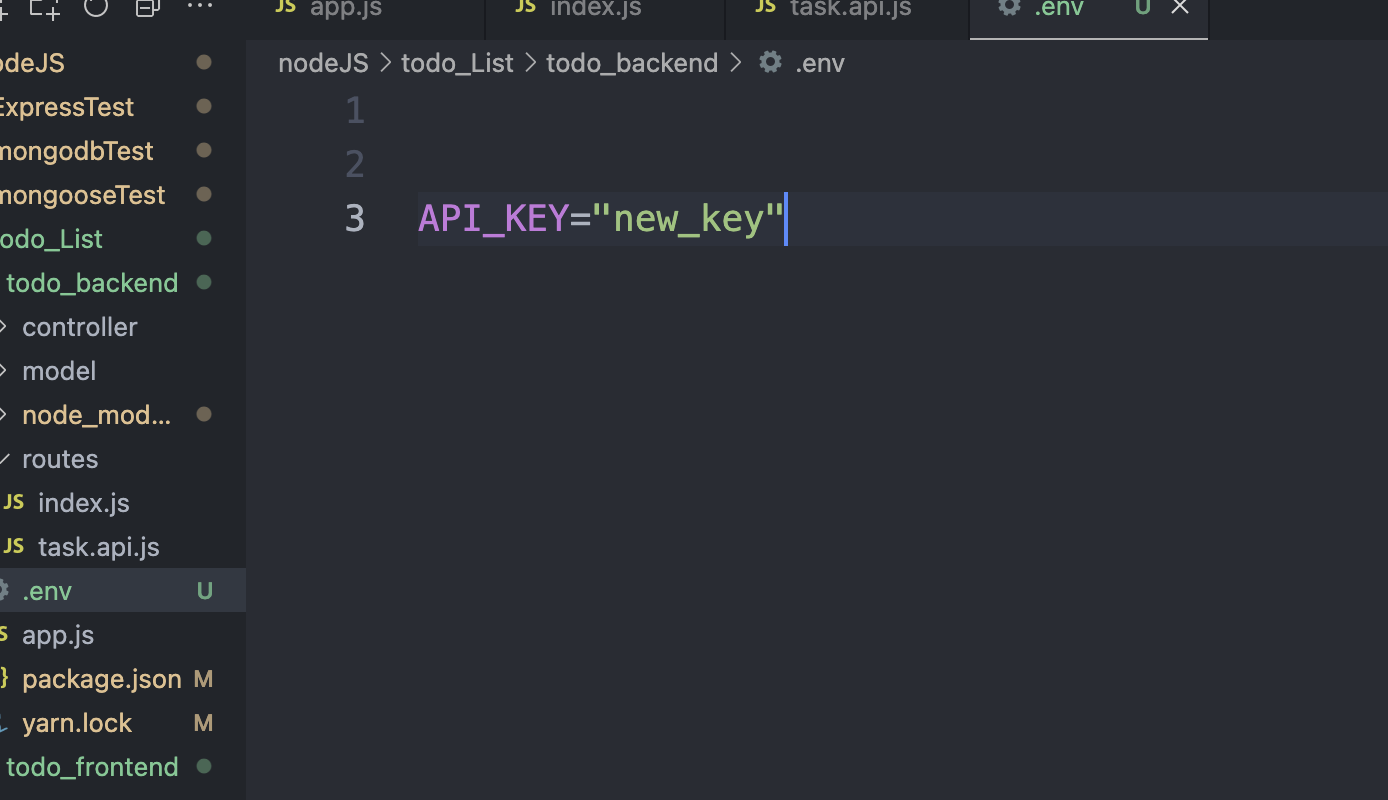Click the Refresh Explorer icon
The height and width of the screenshot is (800, 1388).
point(96,7)
